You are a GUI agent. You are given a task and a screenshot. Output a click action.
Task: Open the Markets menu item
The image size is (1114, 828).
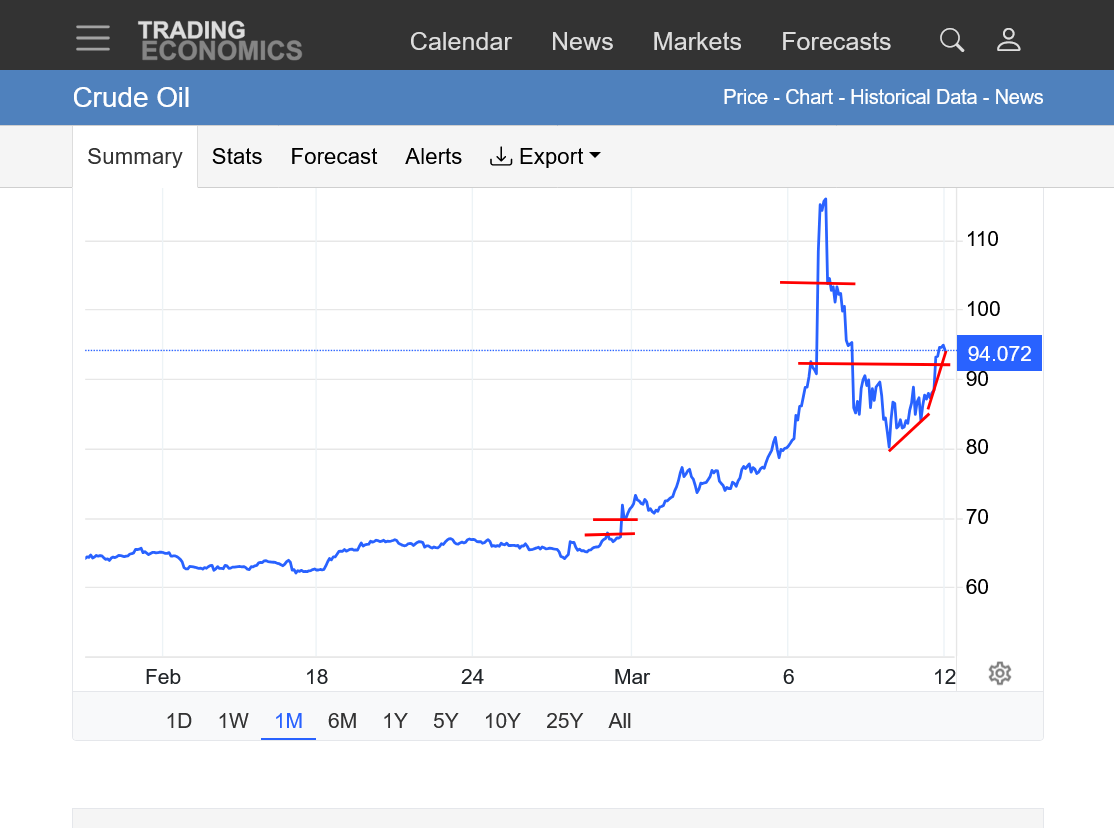[x=697, y=42]
